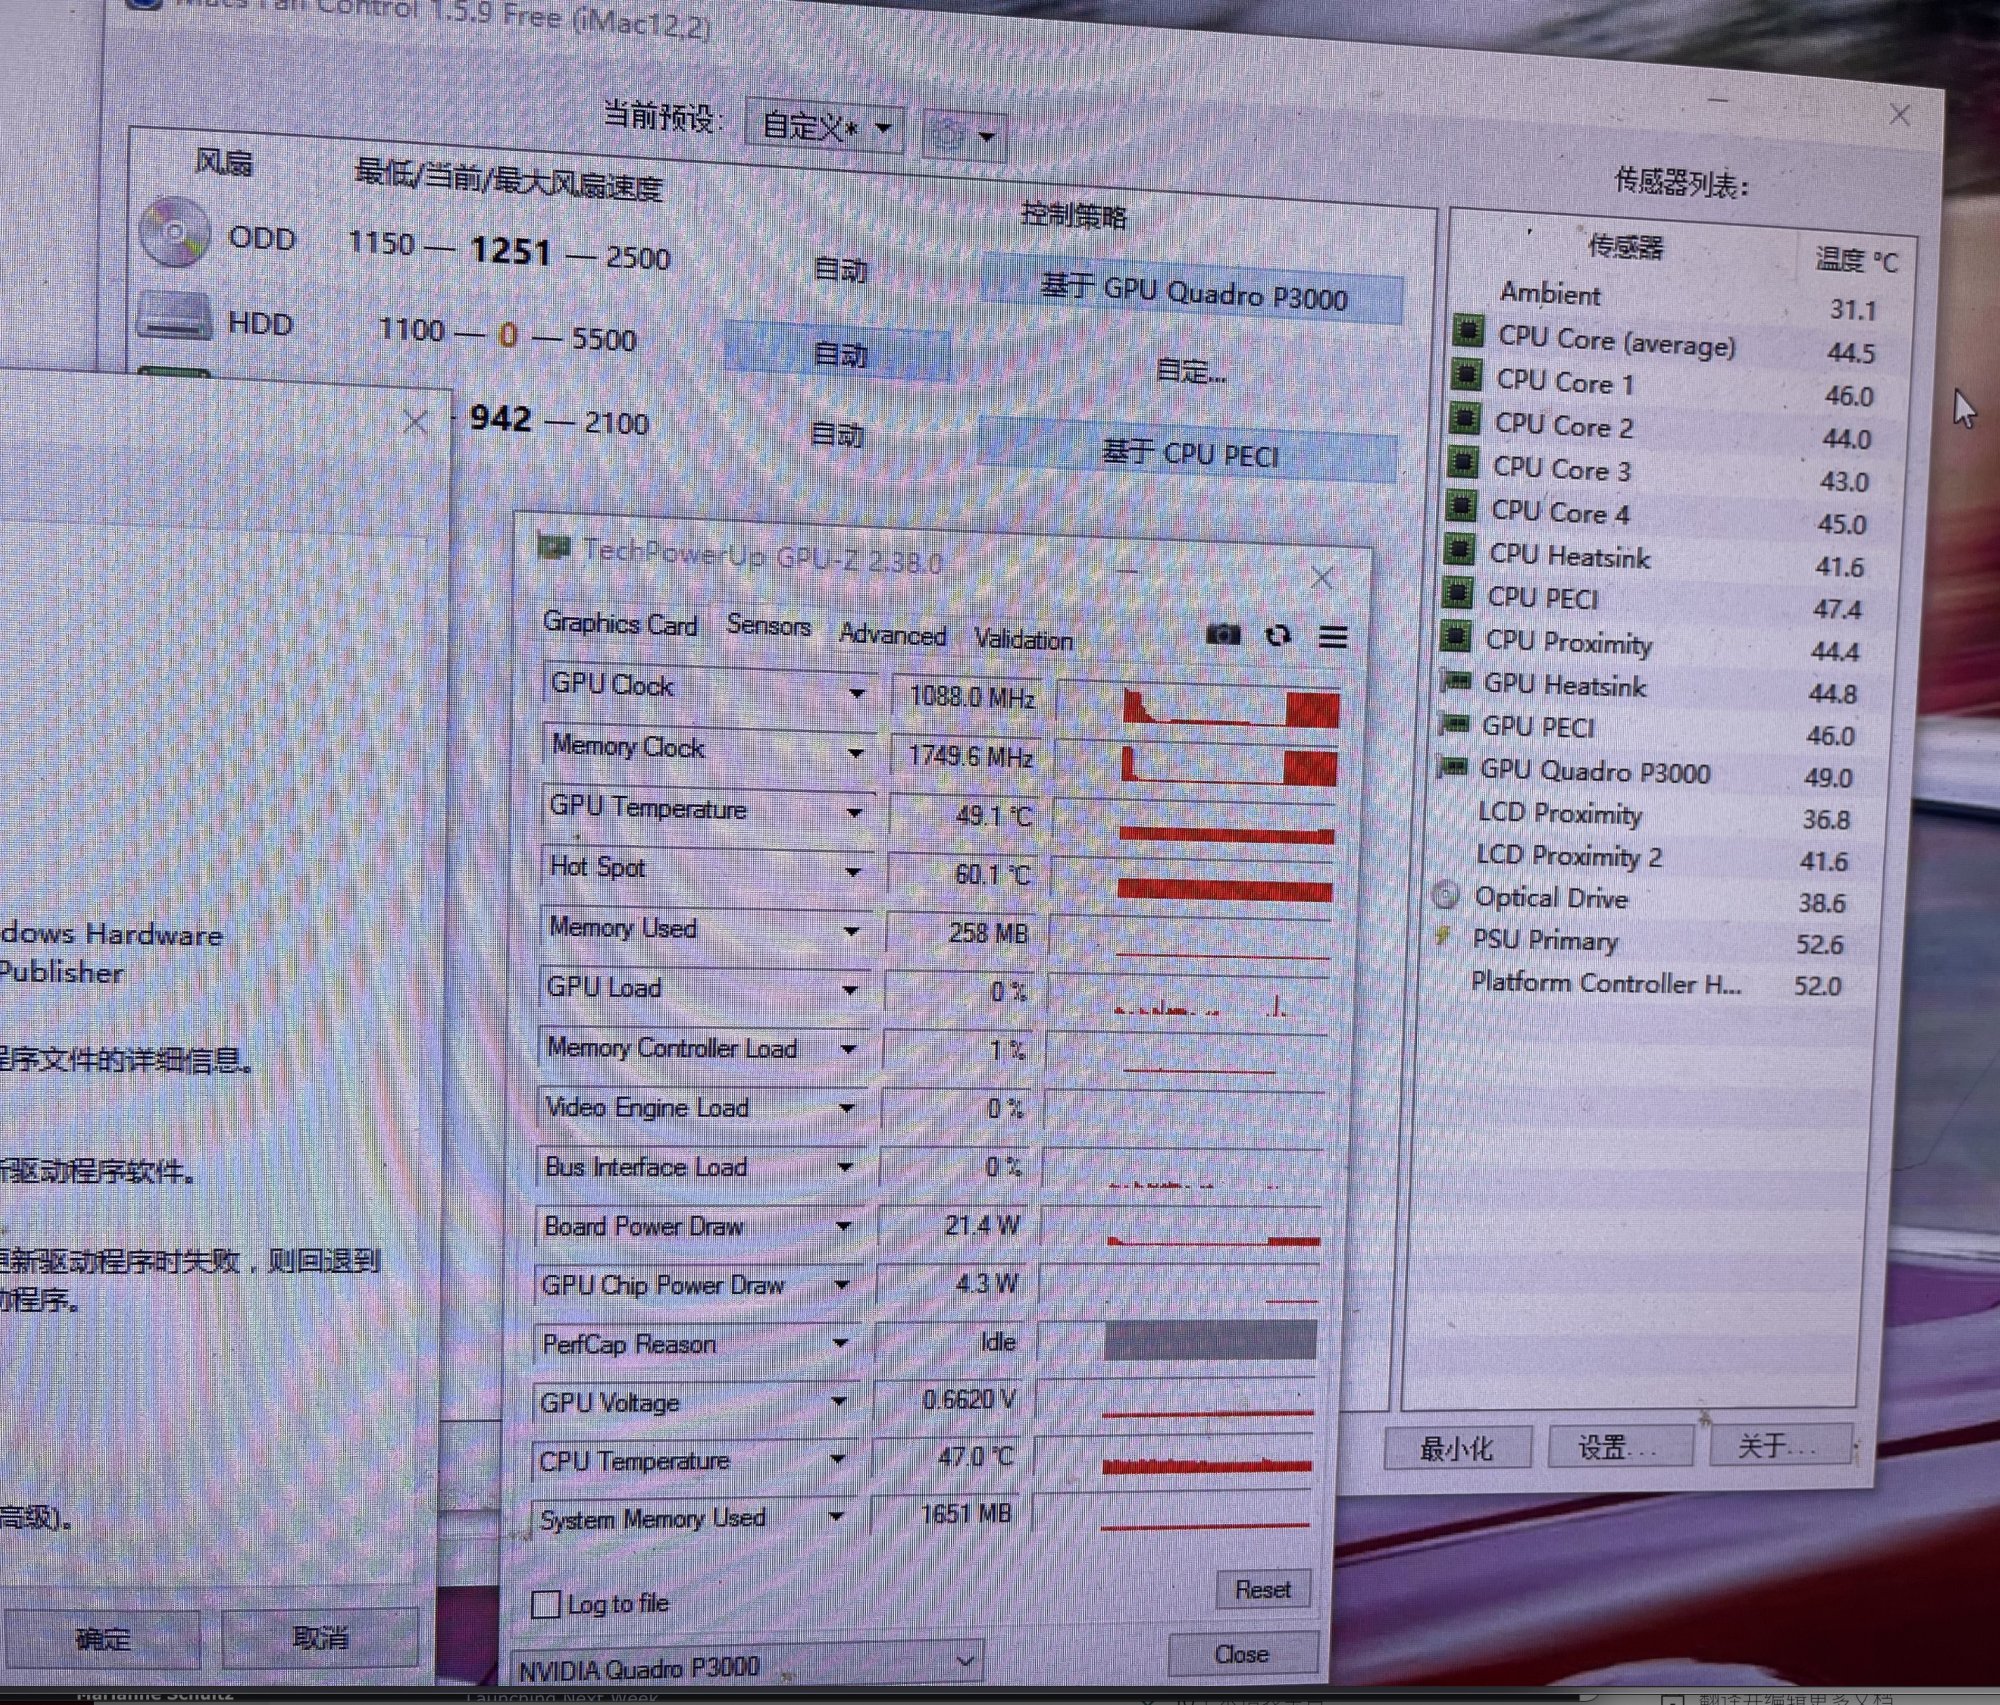Toggle the HDD fan 自动 control button
Screen dimensions: 2000x1705
pyautogui.click(x=838, y=353)
